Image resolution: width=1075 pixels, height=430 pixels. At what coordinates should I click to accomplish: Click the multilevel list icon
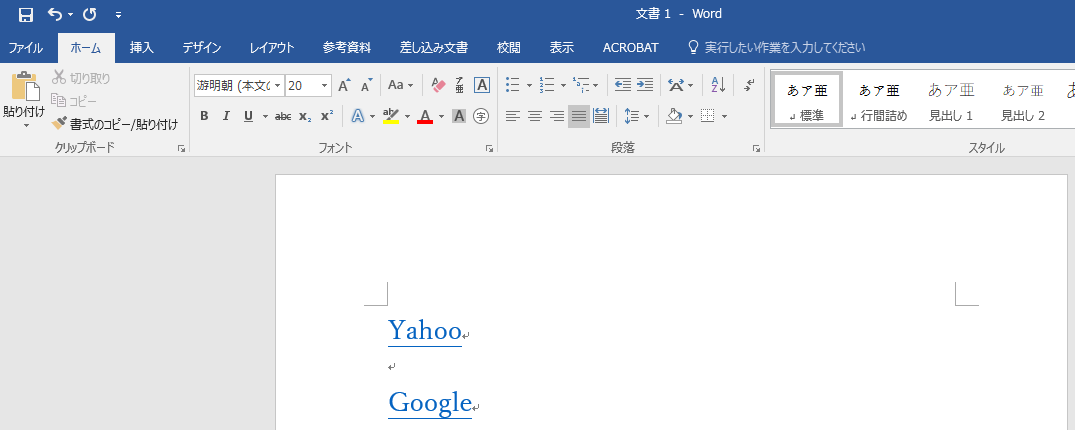[581, 85]
